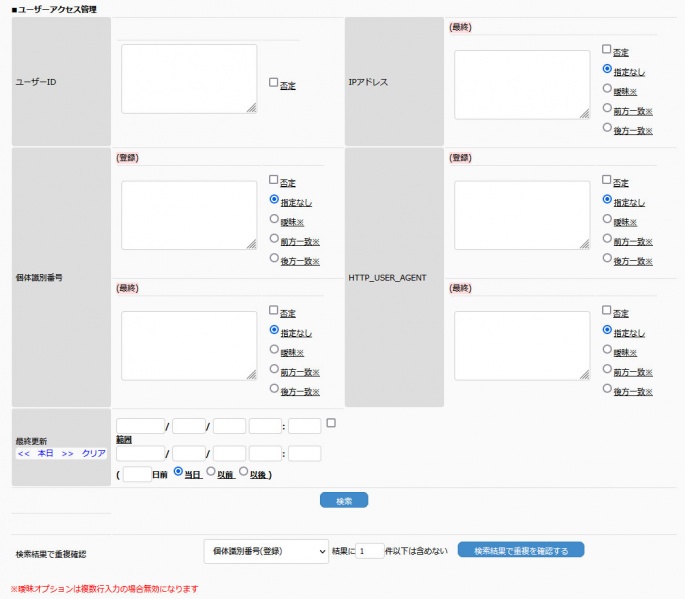Select 前方一致 for 個体識別番号 (登録)
685x599 pixels.
tap(274, 239)
